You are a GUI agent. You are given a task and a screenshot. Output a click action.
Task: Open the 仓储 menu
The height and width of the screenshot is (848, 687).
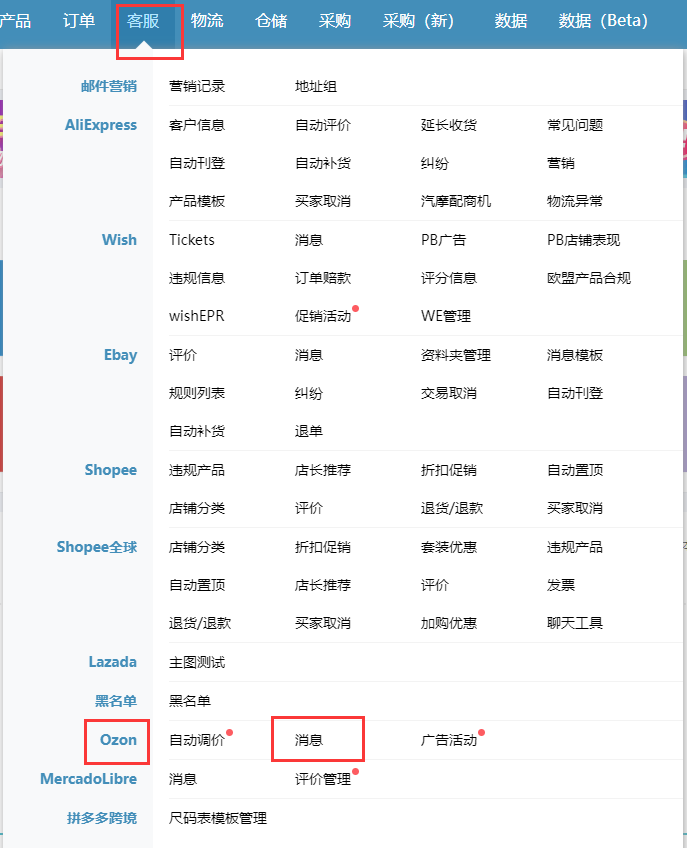(271, 21)
